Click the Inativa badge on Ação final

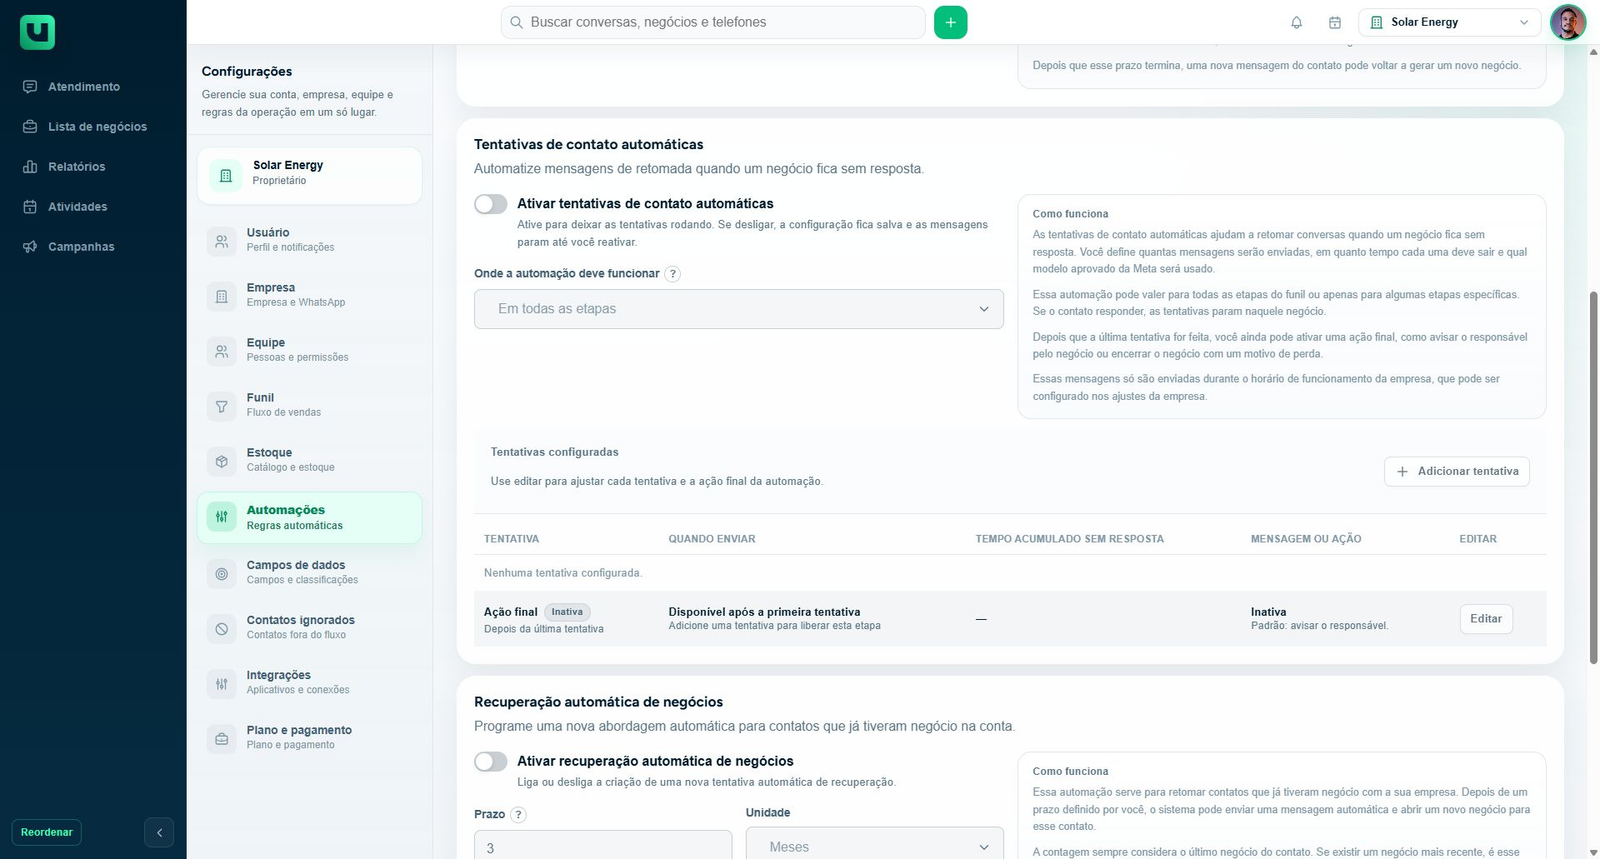[567, 612]
